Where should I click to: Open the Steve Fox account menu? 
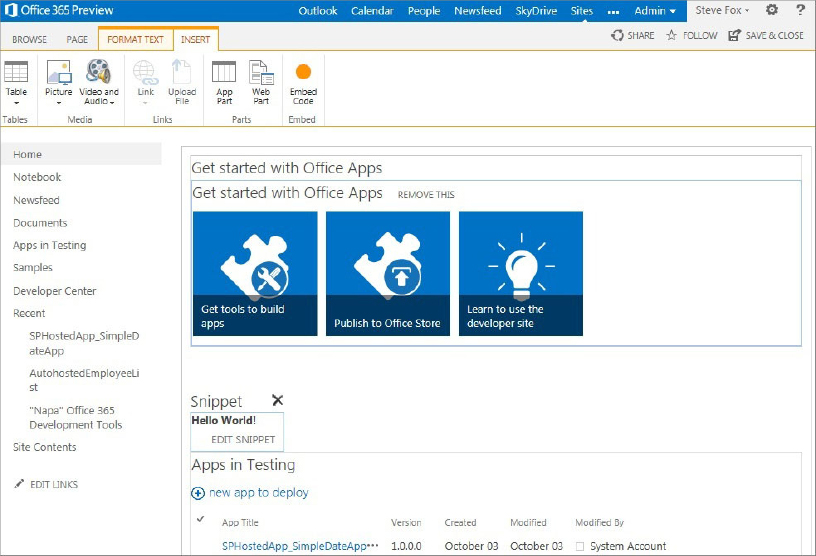(722, 10)
